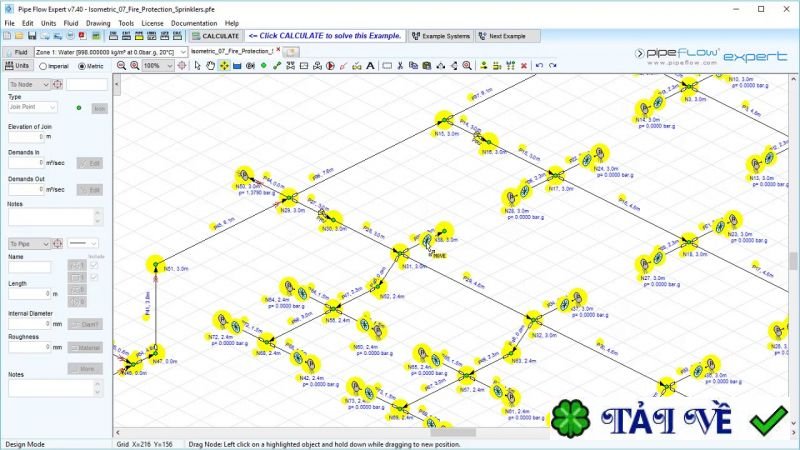Click the red crosshair next to zoom percentage
800x450 pixels.
click(182, 65)
